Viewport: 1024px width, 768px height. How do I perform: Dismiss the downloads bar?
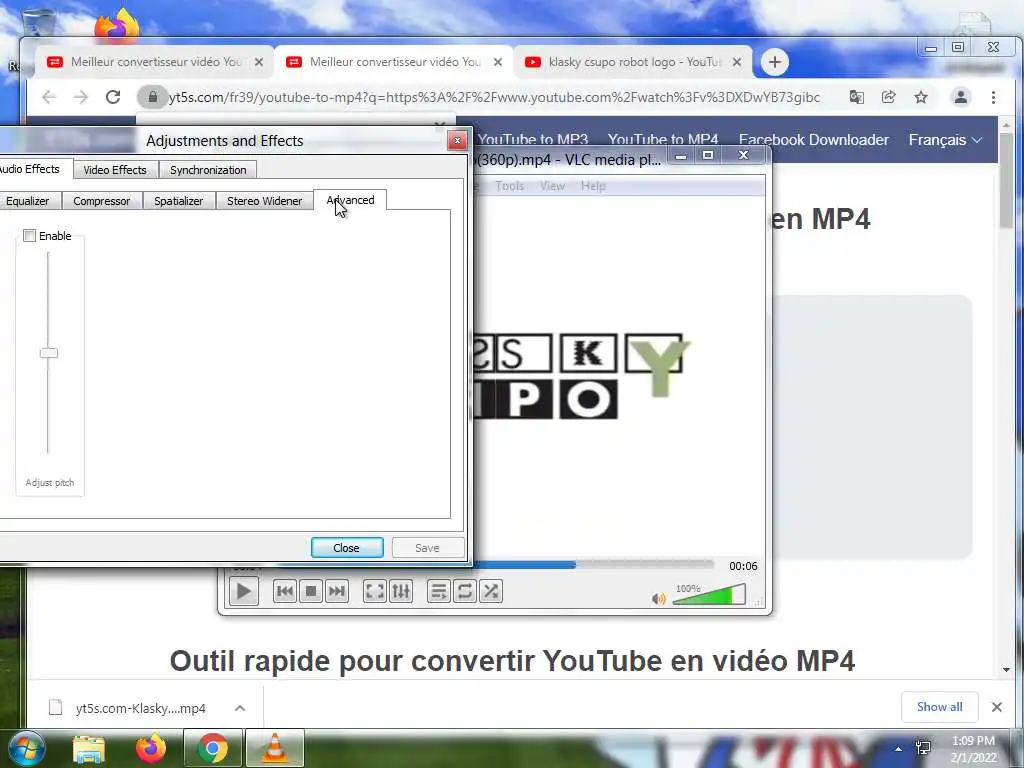pos(997,707)
